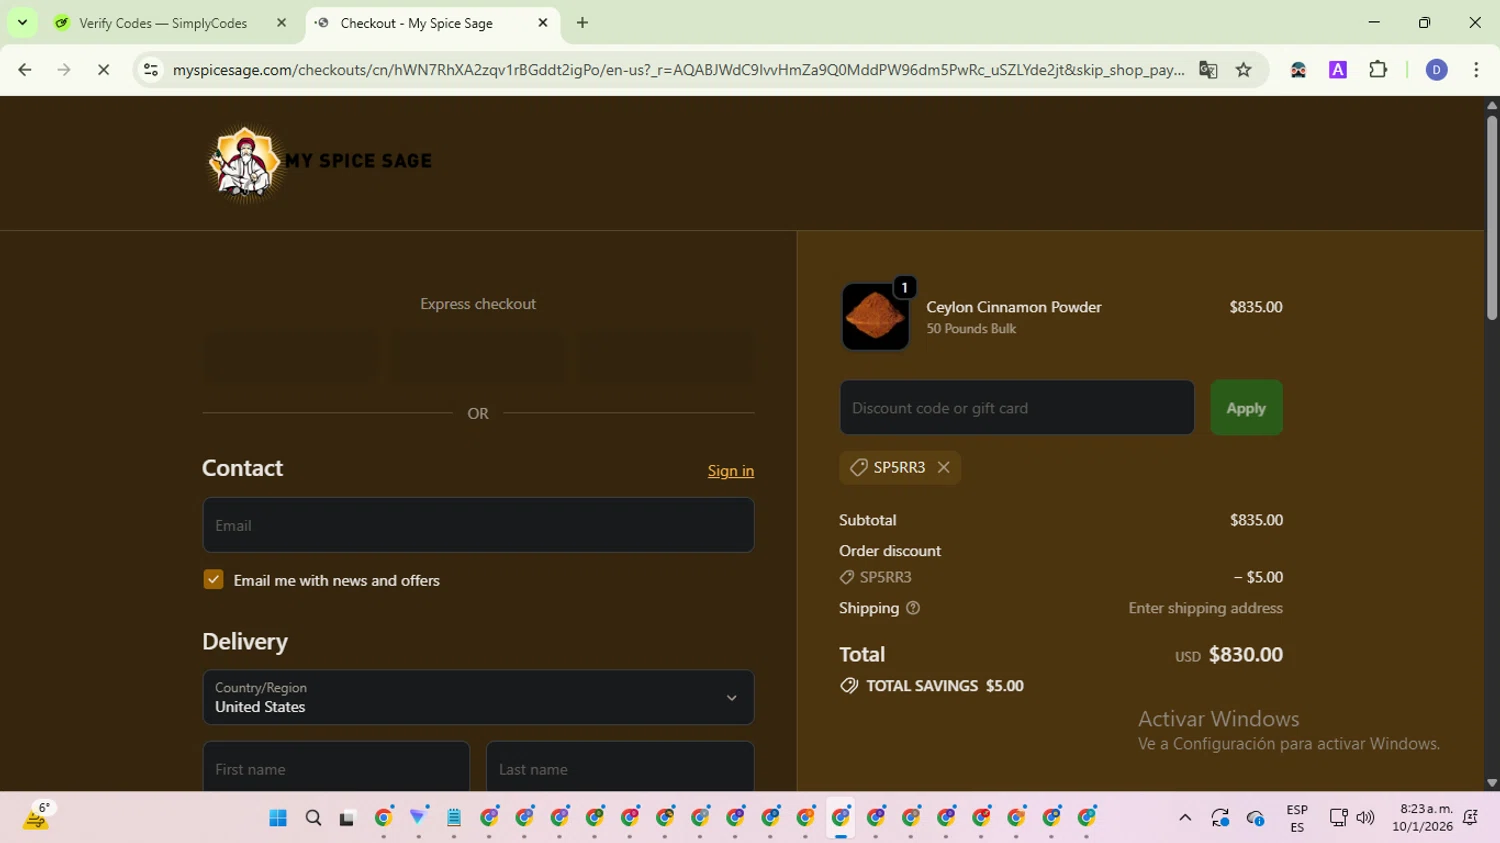Open the volume speaker tray icon
1500x843 pixels.
point(1365,818)
